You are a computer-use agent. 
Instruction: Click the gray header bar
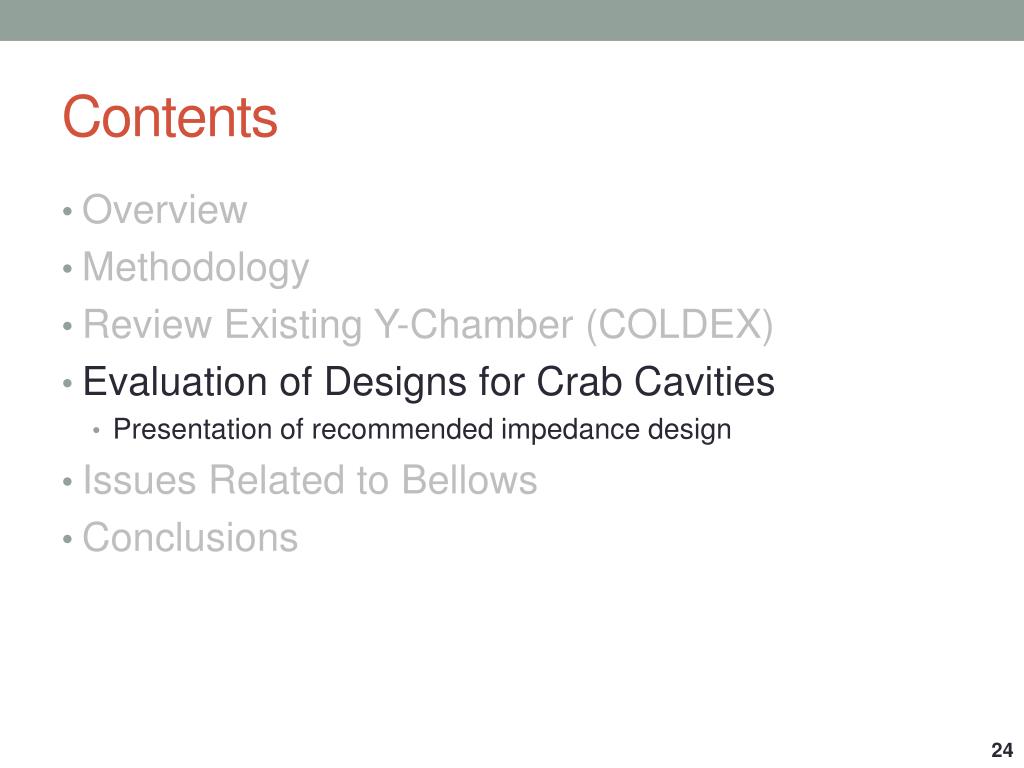coord(512,20)
